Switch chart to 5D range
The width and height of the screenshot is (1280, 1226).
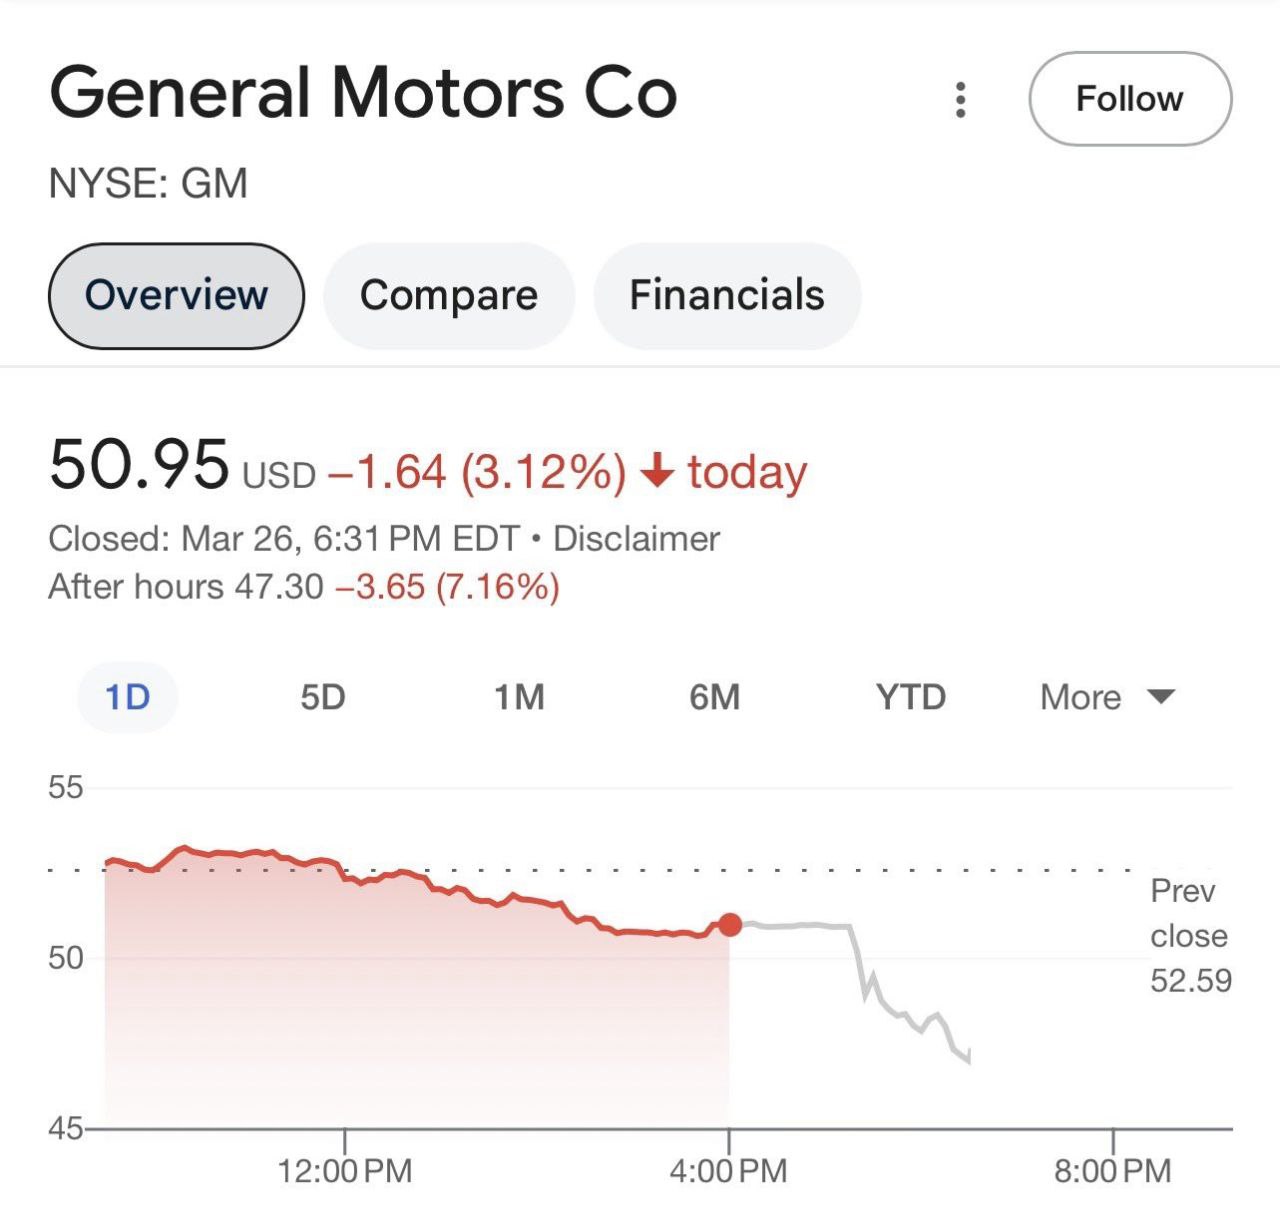pyautogui.click(x=323, y=697)
